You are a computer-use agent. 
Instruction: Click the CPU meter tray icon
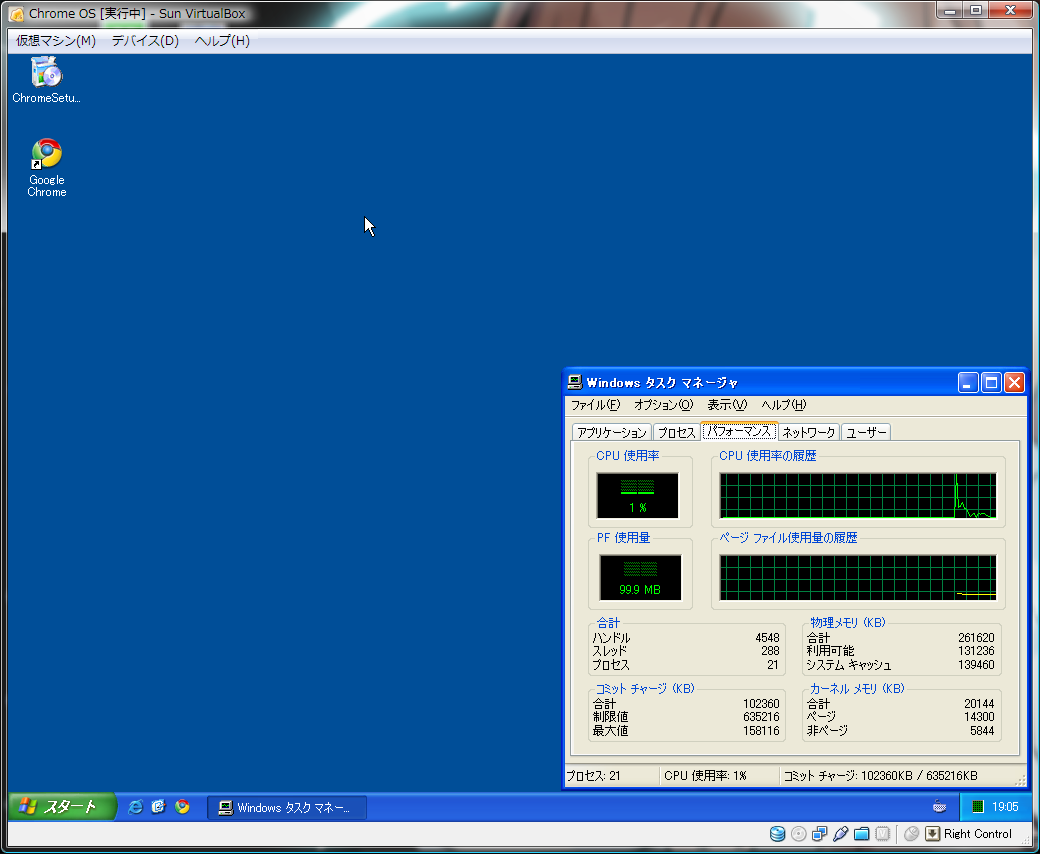(977, 807)
